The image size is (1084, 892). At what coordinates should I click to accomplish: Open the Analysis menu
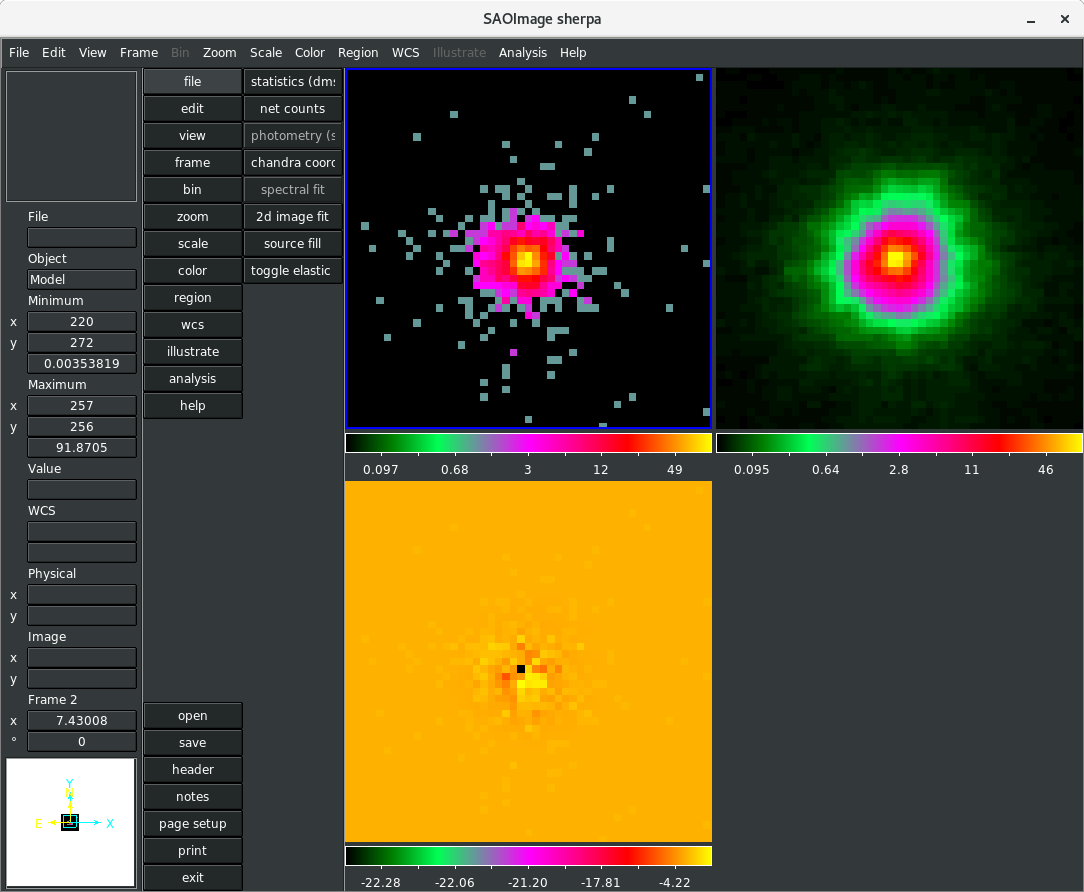(523, 53)
